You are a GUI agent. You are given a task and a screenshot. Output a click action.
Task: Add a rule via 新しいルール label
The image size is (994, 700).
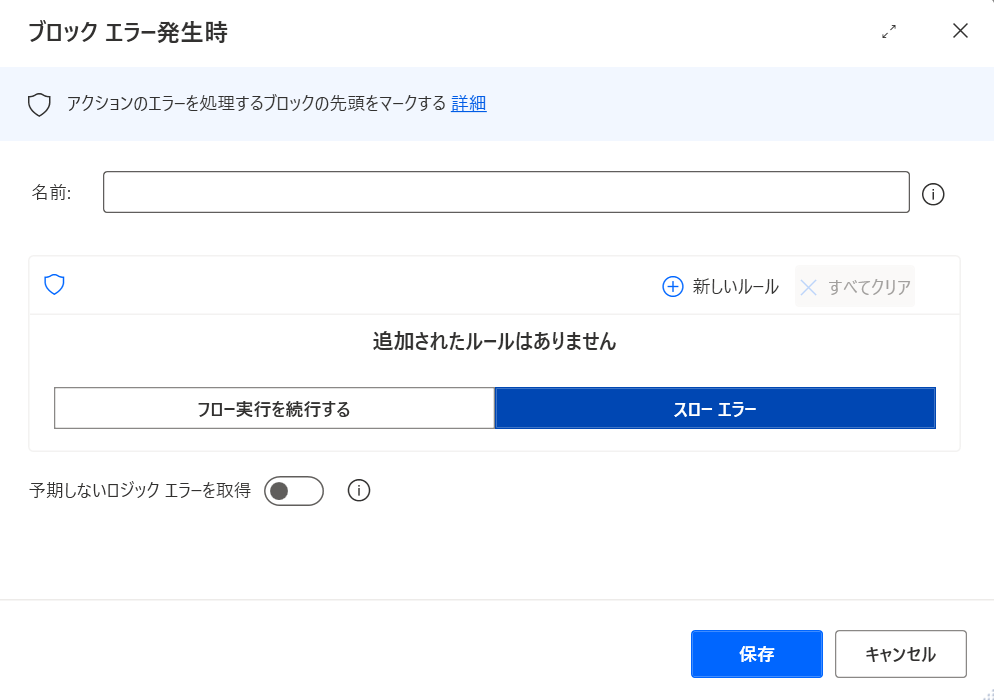(735, 287)
